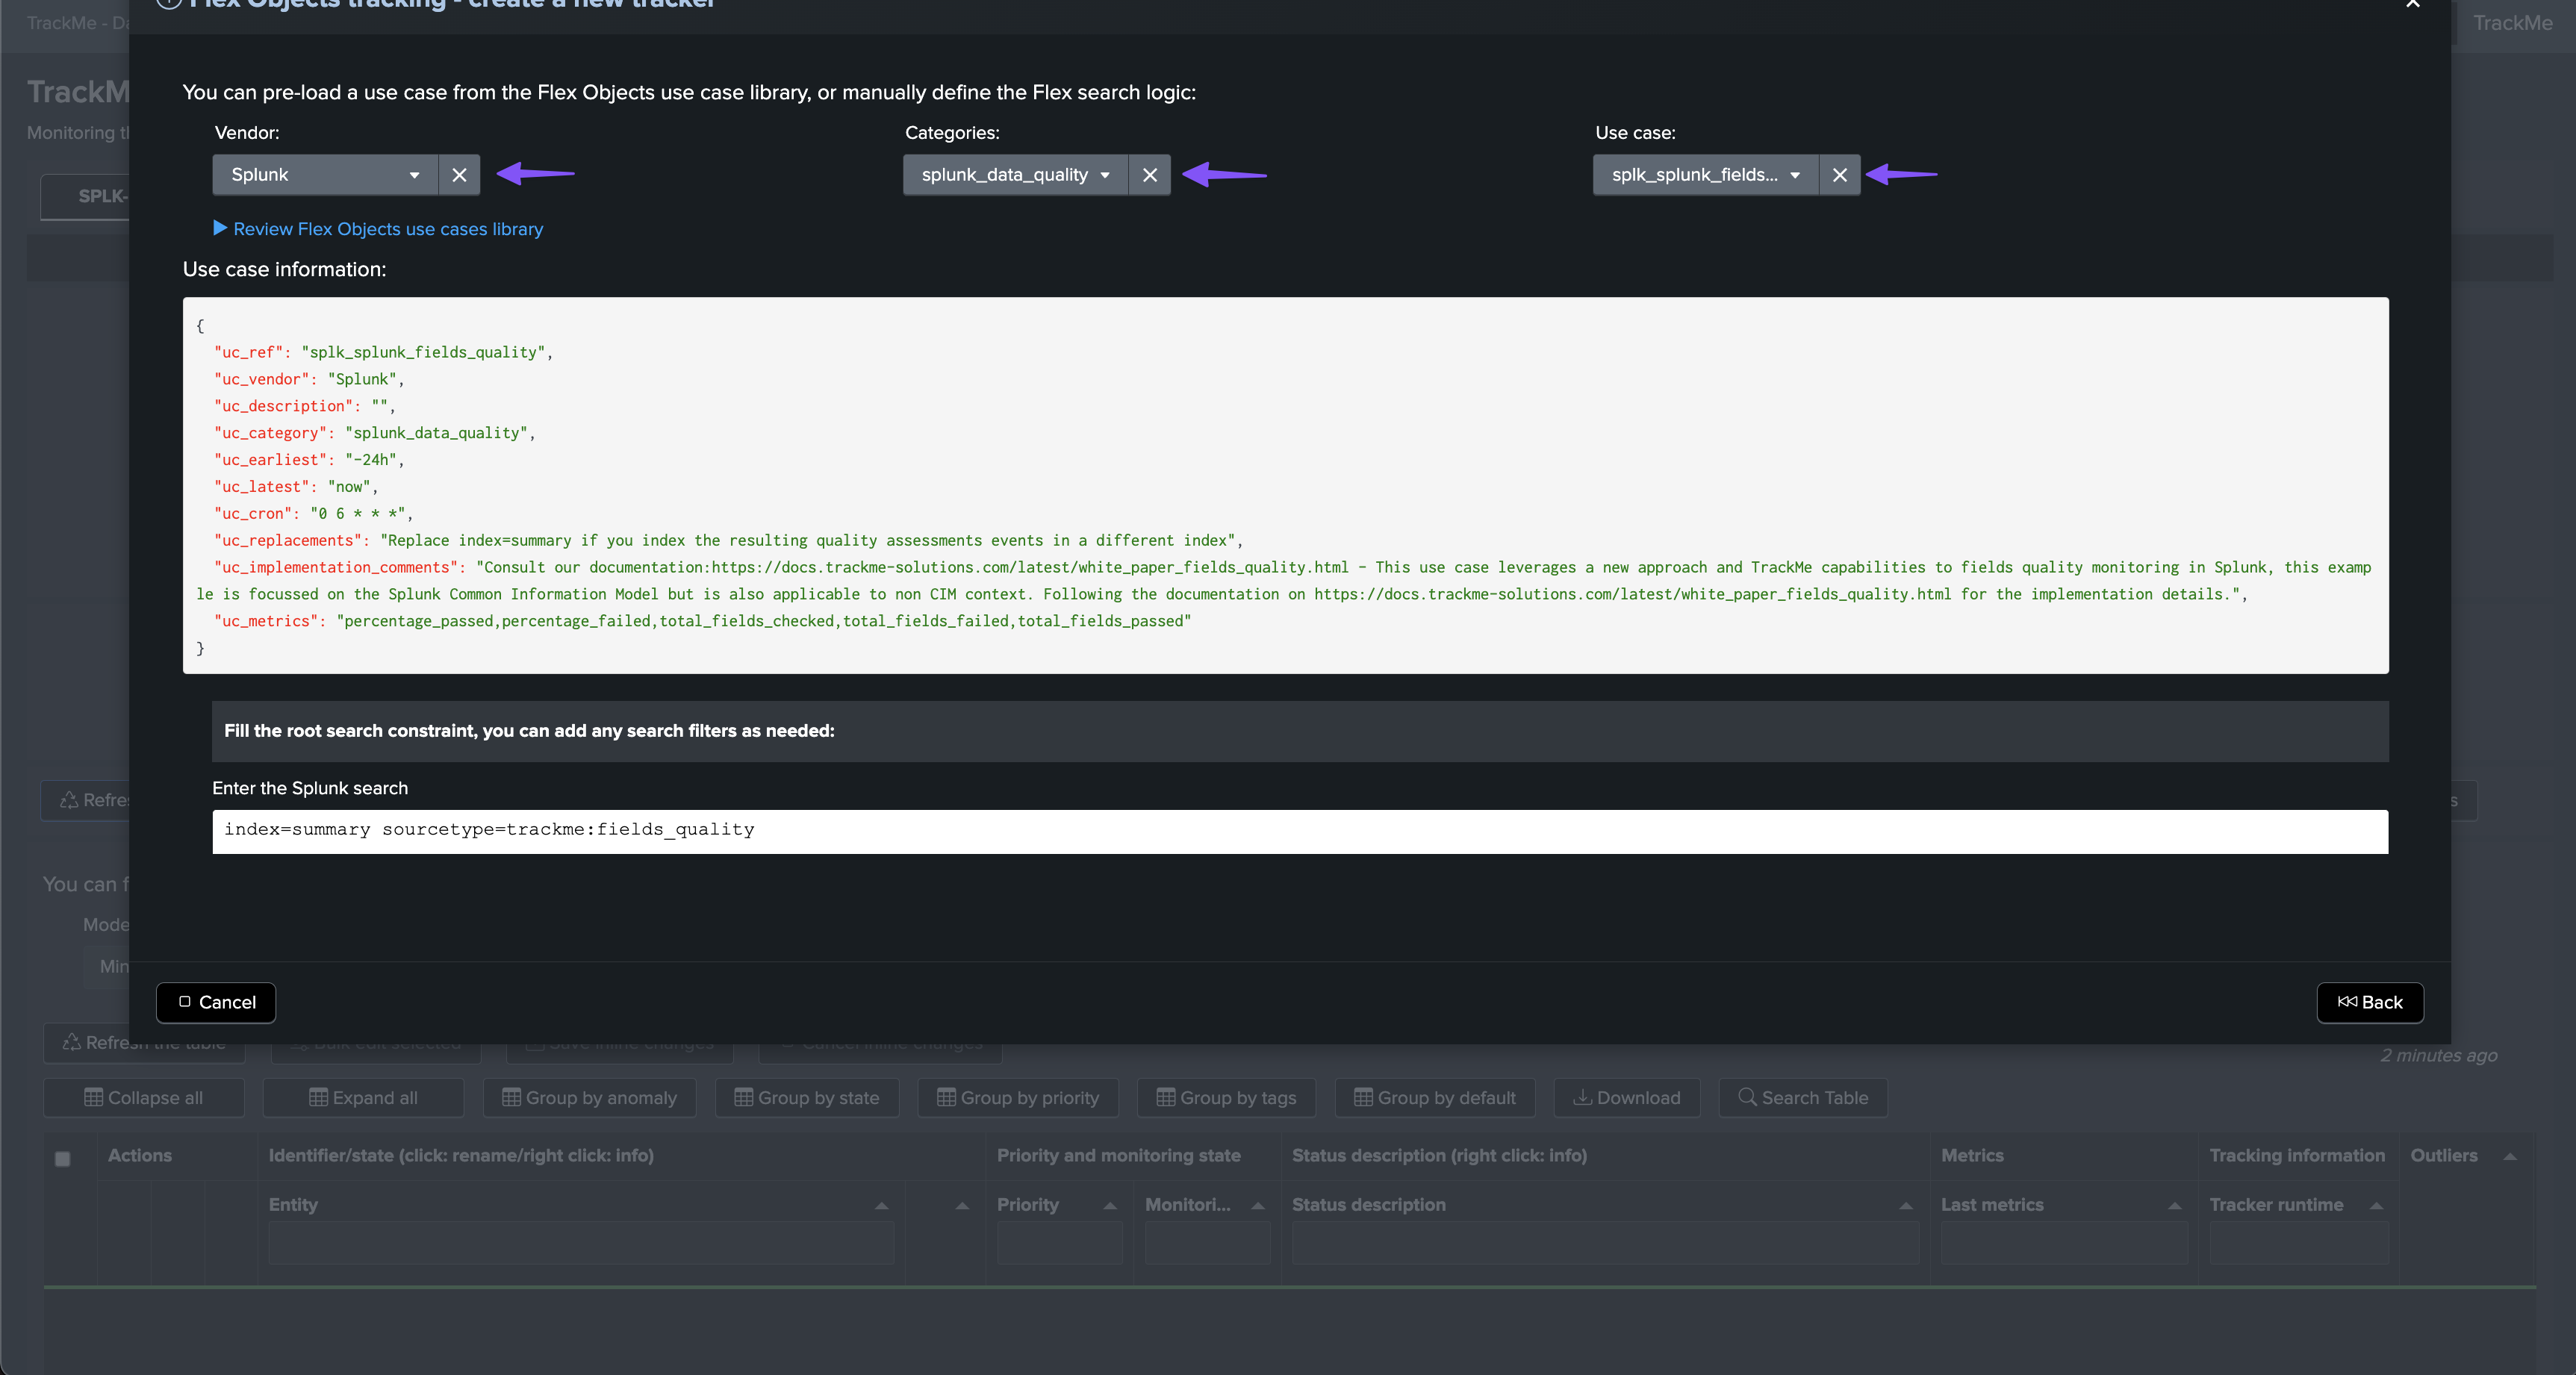Click Collapse all in the background table

[x=144, y=1097]
